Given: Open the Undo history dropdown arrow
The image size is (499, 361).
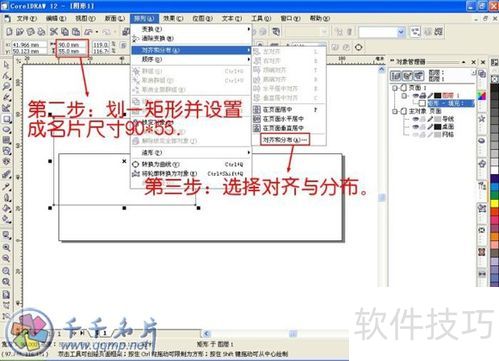Looking at the screenshot, I should [97, 32].
